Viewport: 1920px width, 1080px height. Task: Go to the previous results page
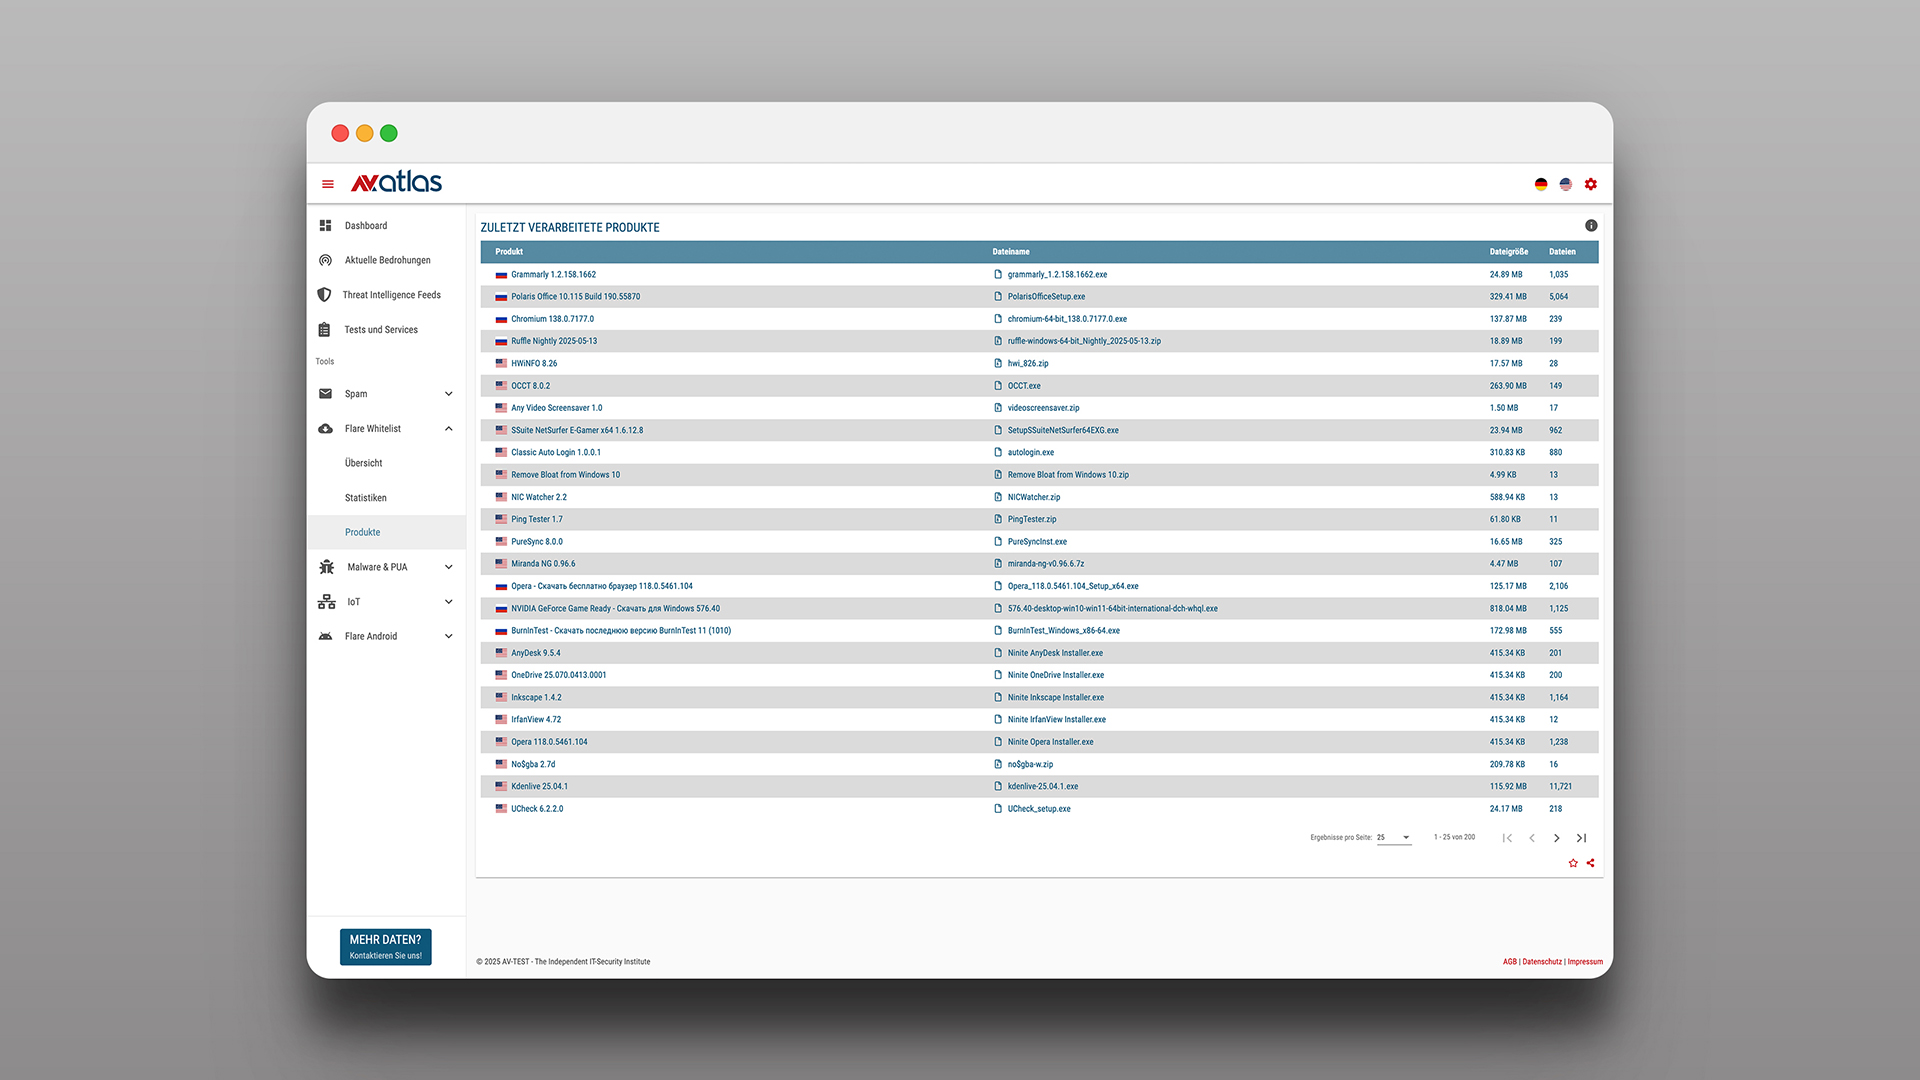[1532, 838]
